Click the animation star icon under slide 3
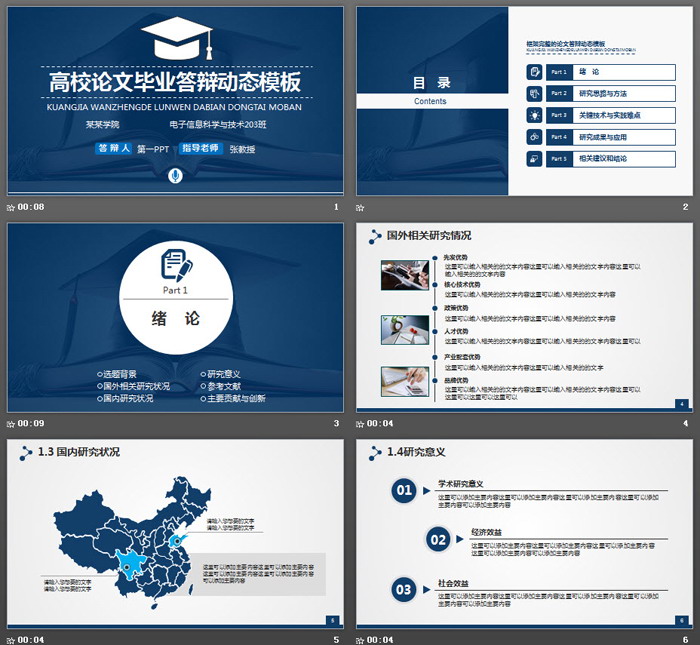This screenshot has height=645, width=700. tap(11, 424)
